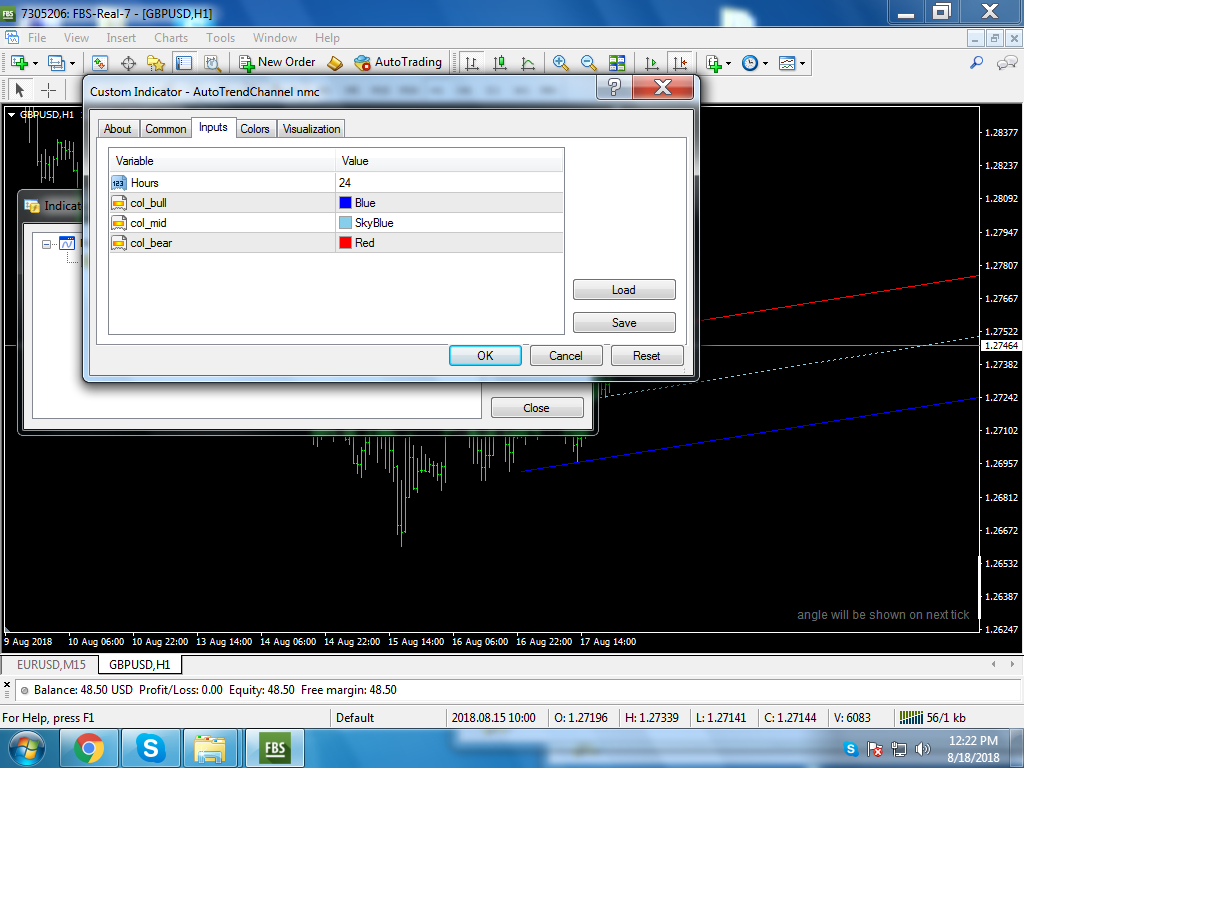Screen dimensions: 1228x920
Task: Click the OK button in dialog
Action: (x=485, y=355)
